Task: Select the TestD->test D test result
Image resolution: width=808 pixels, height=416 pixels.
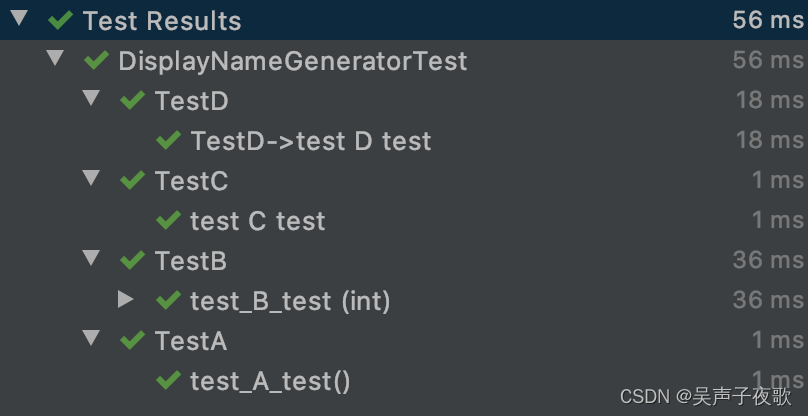Action: (310, 141)
